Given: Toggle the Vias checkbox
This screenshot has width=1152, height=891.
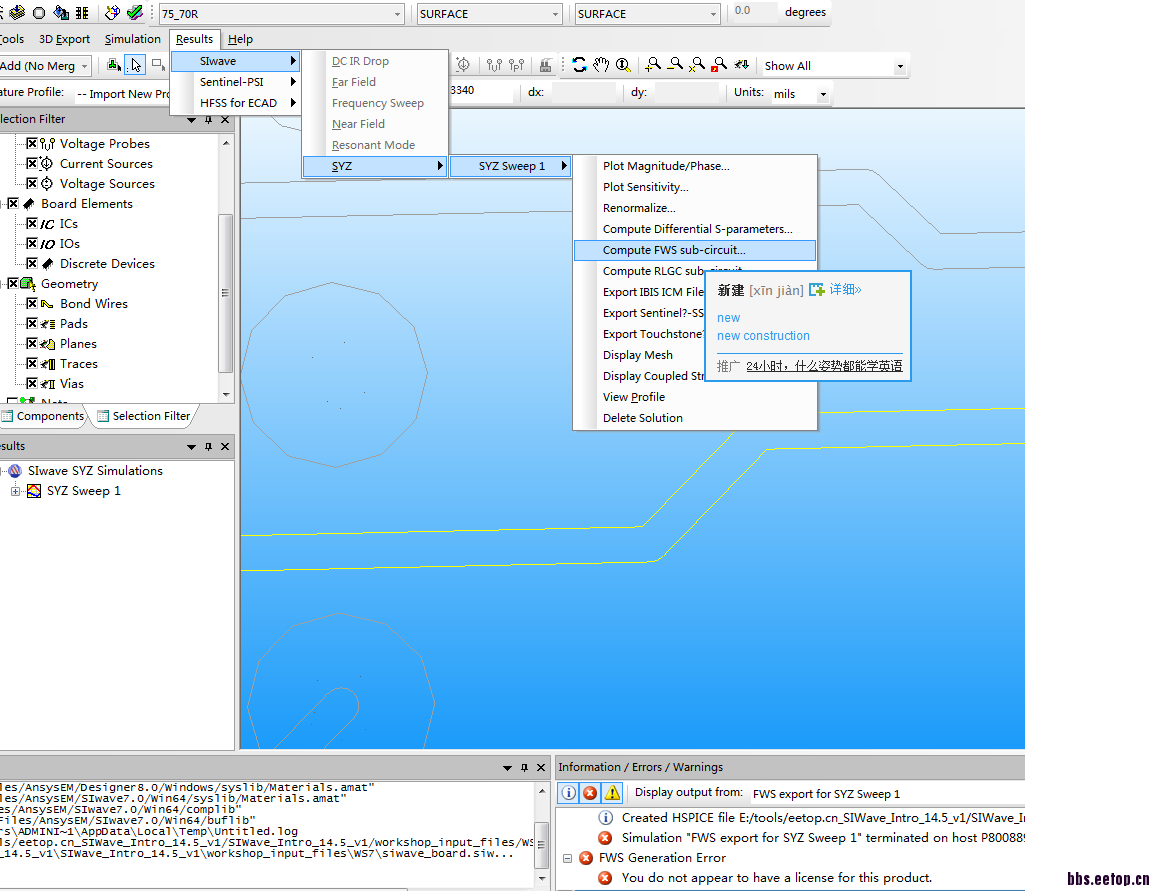Looking at the screenshot, I should tap(32, 383).
